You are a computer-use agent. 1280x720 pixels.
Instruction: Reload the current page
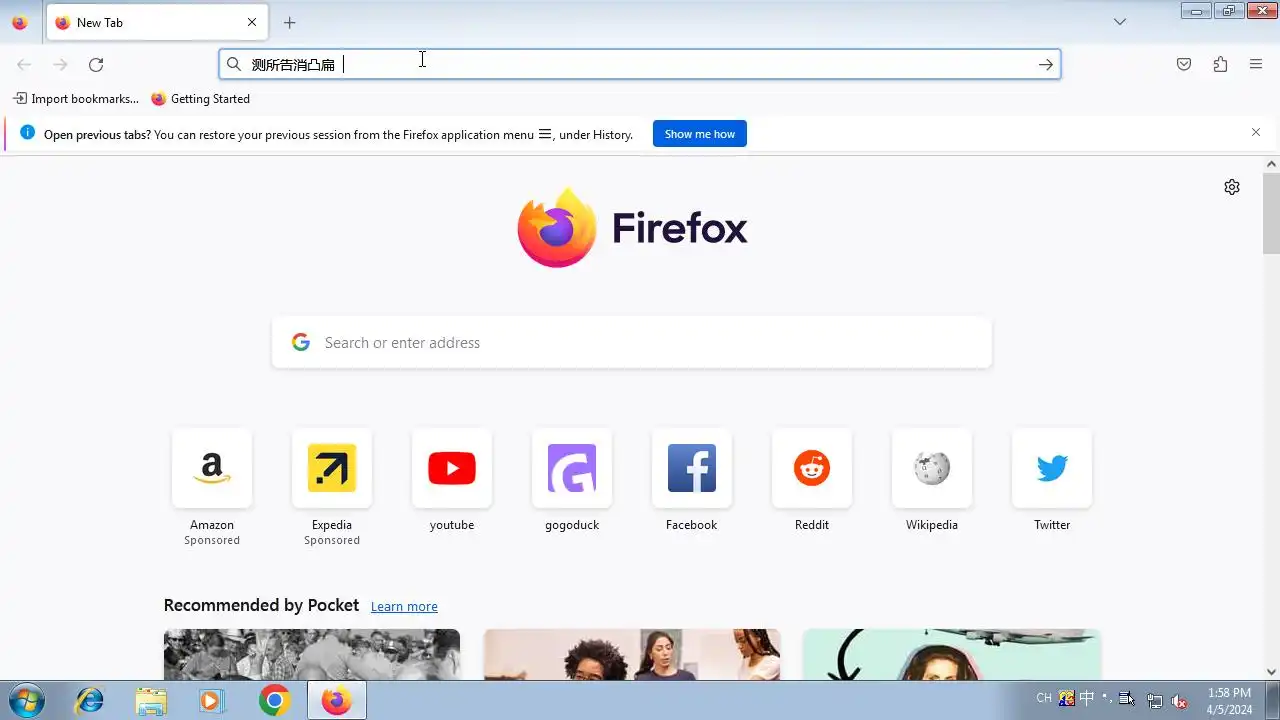point(96,65)
